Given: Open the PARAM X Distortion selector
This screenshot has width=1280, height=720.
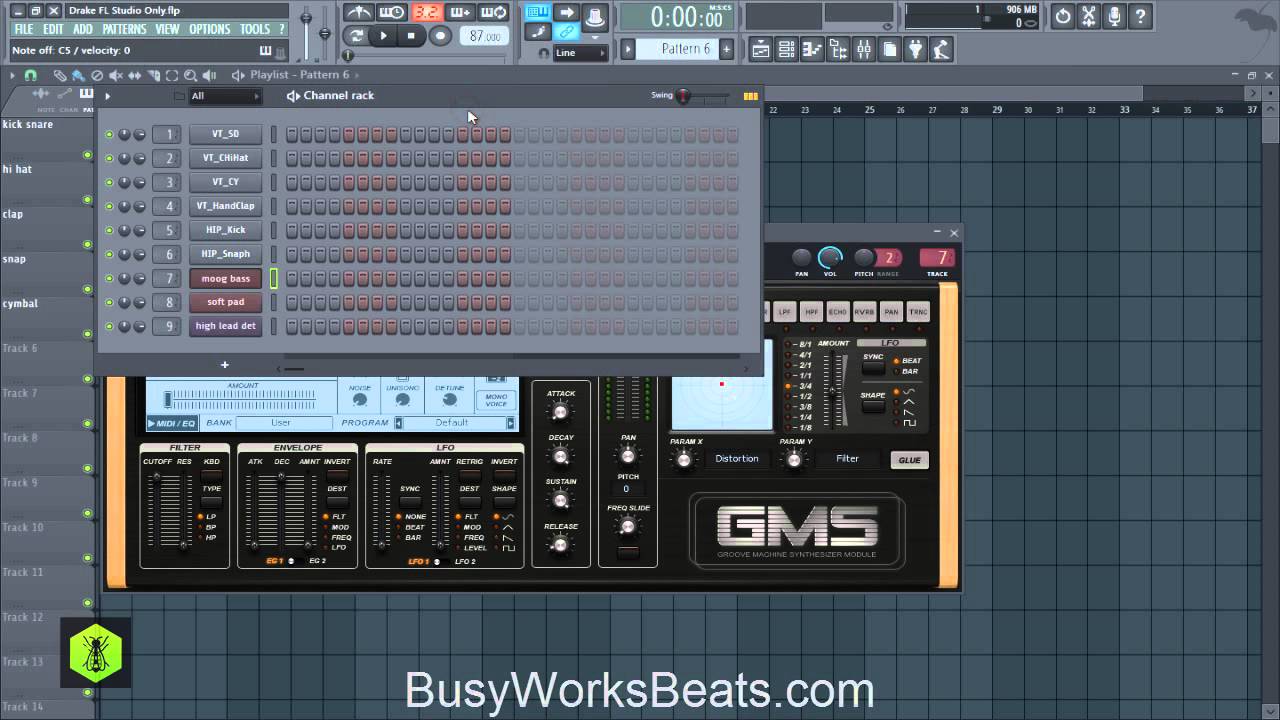Looking at the screenshot, I should click(x=737, y=459).
